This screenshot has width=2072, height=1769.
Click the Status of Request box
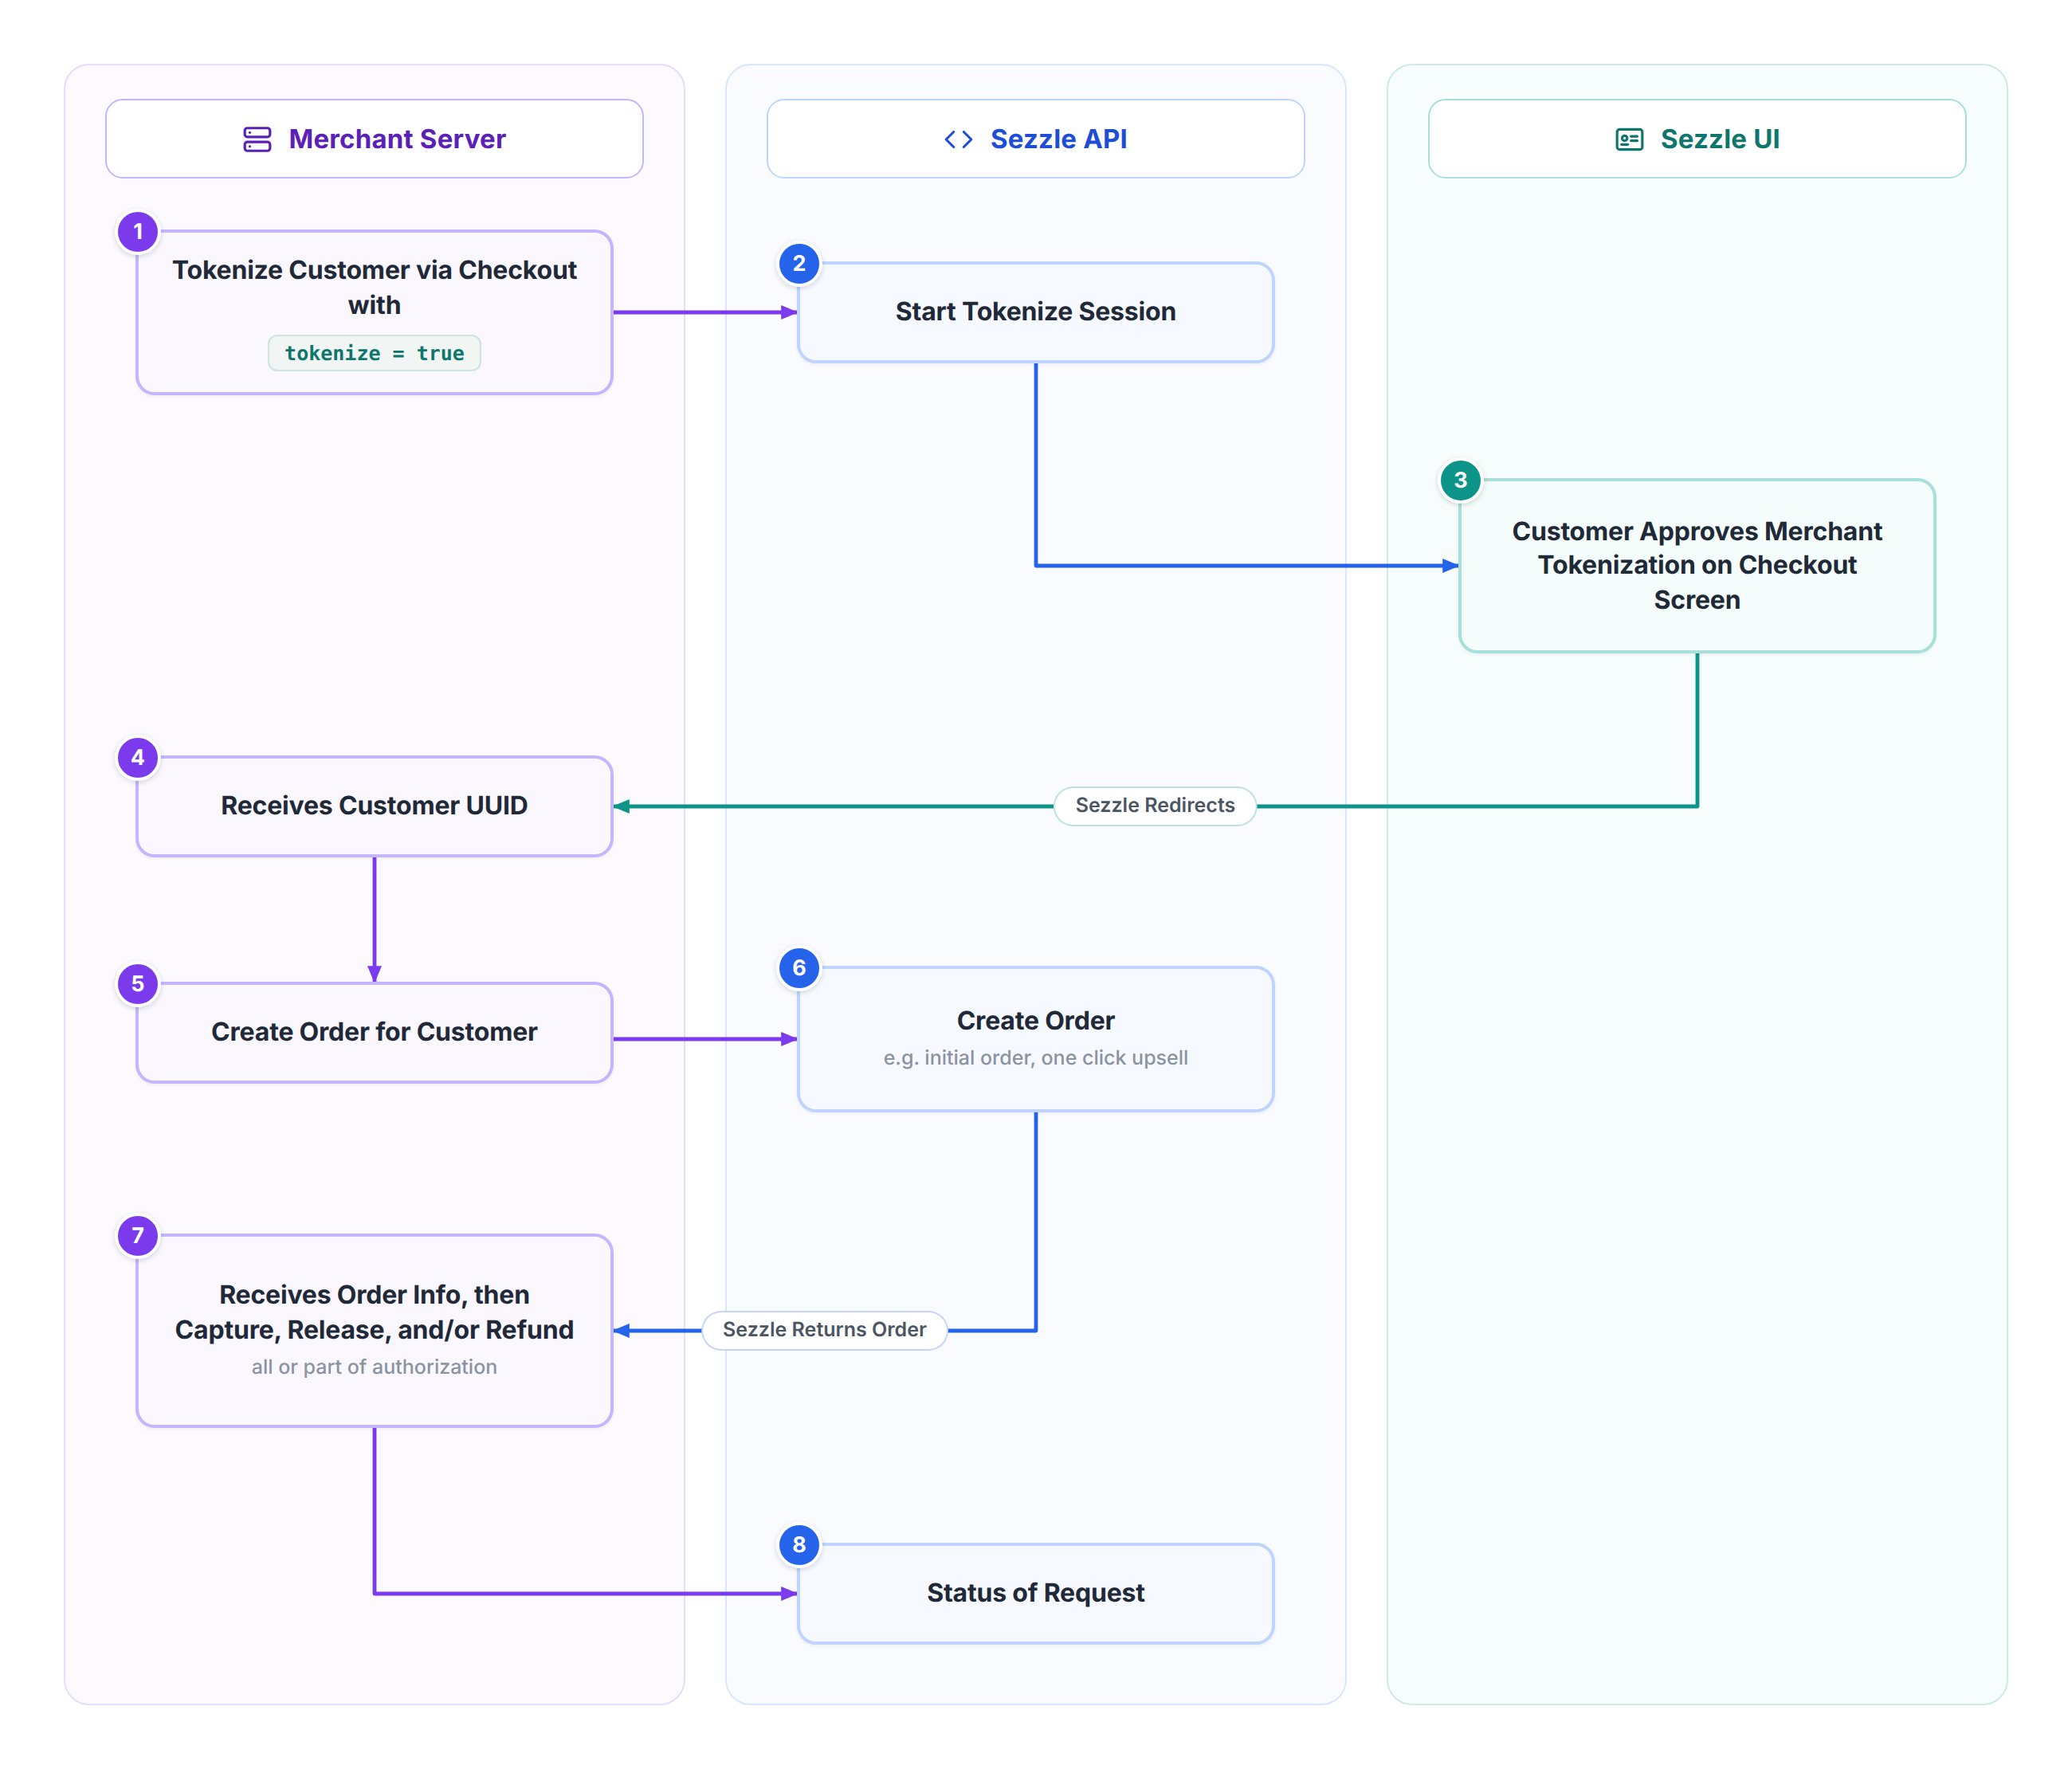pyautogui.click(x=1035, y=1593)
